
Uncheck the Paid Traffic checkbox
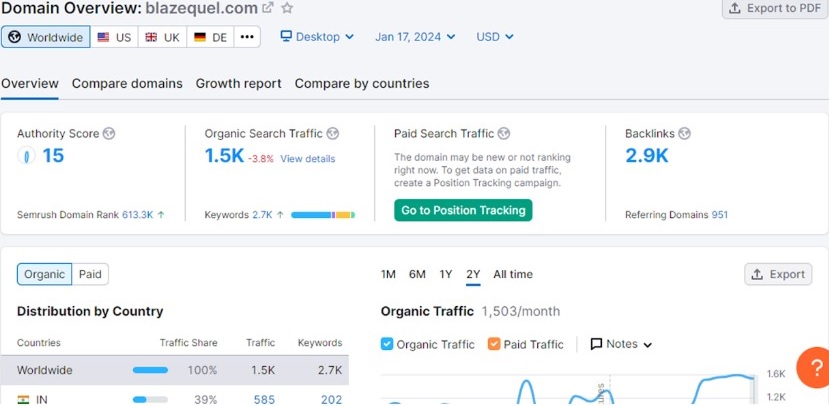pyautogui.click(x=494, y=344)
